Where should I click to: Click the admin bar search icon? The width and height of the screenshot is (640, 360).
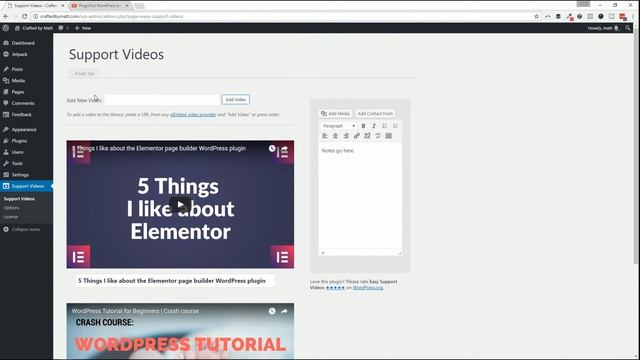[x=628, y=28]
